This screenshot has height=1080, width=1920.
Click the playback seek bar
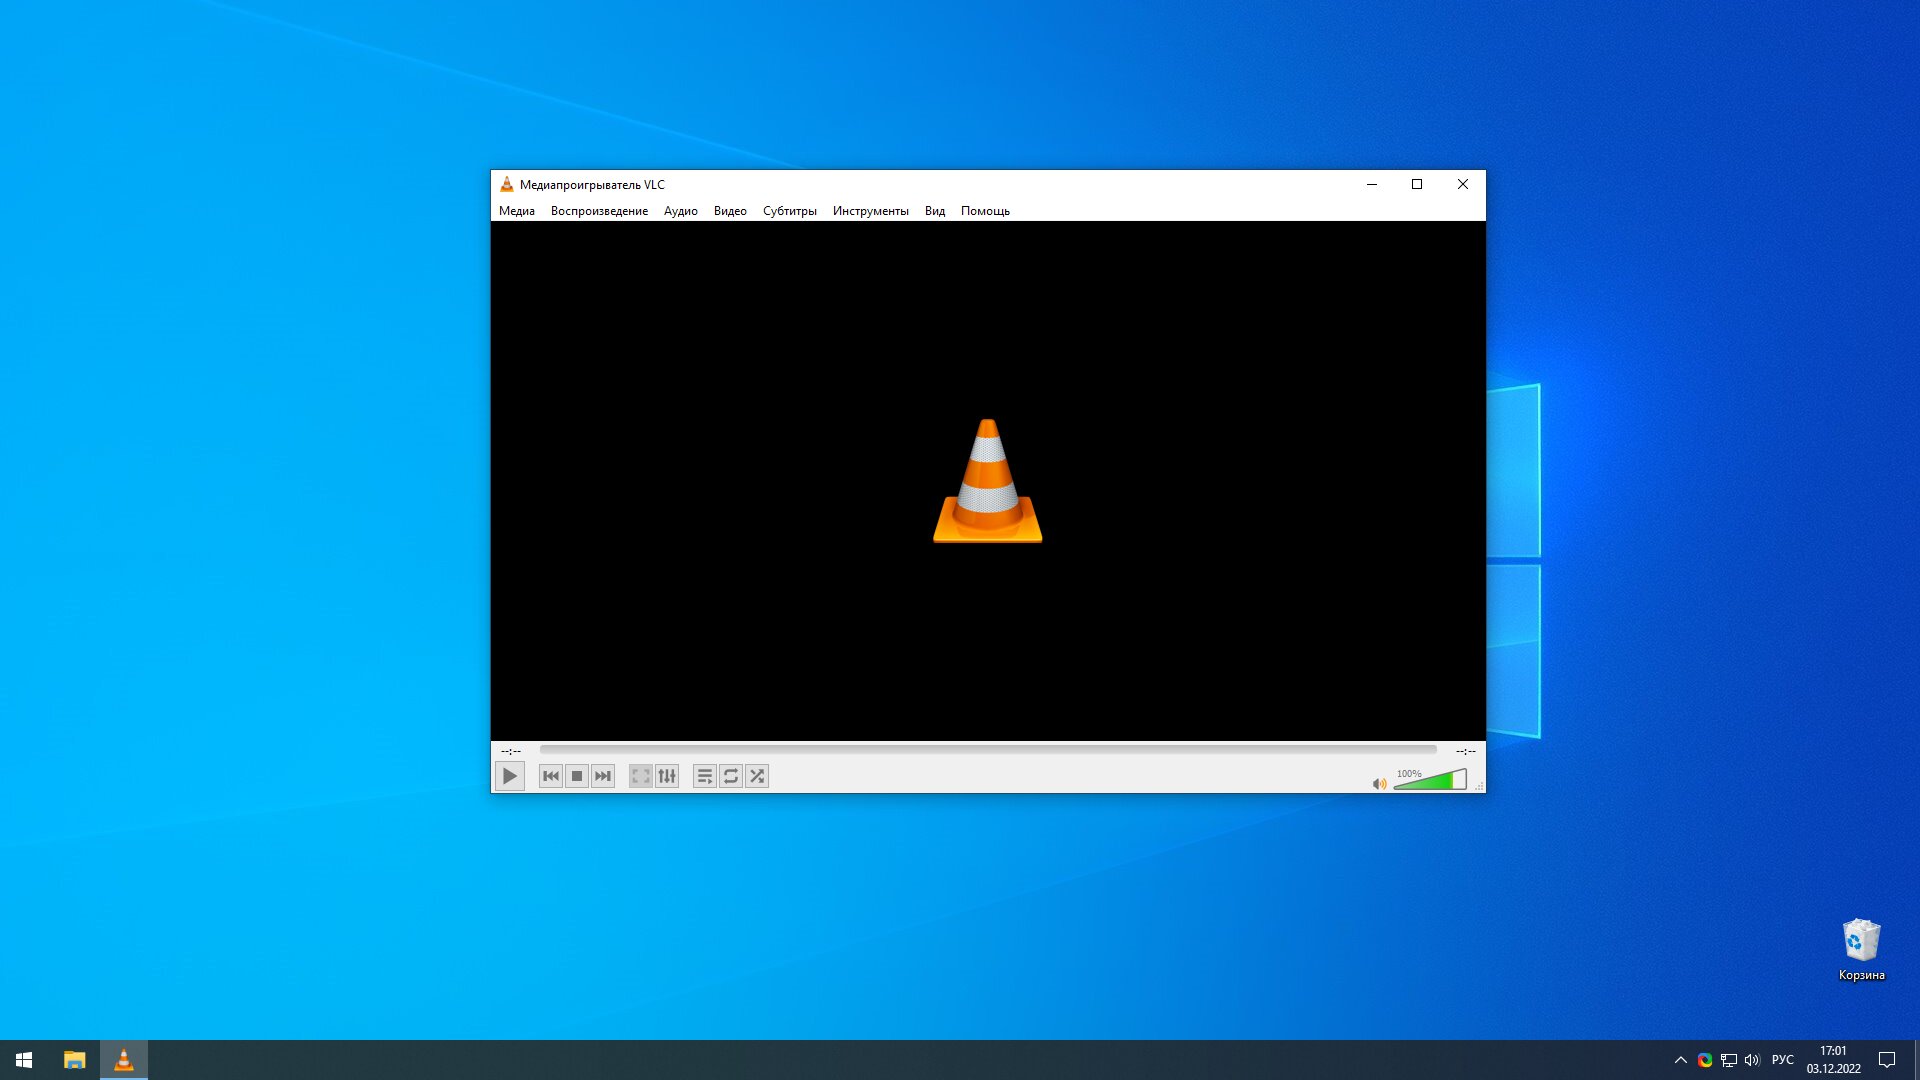coord(988,750)
